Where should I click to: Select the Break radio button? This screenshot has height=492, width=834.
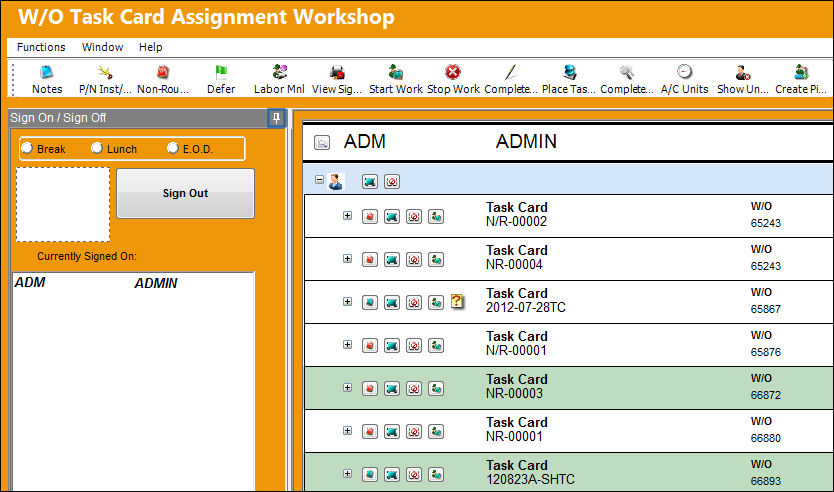coord(27,148)
